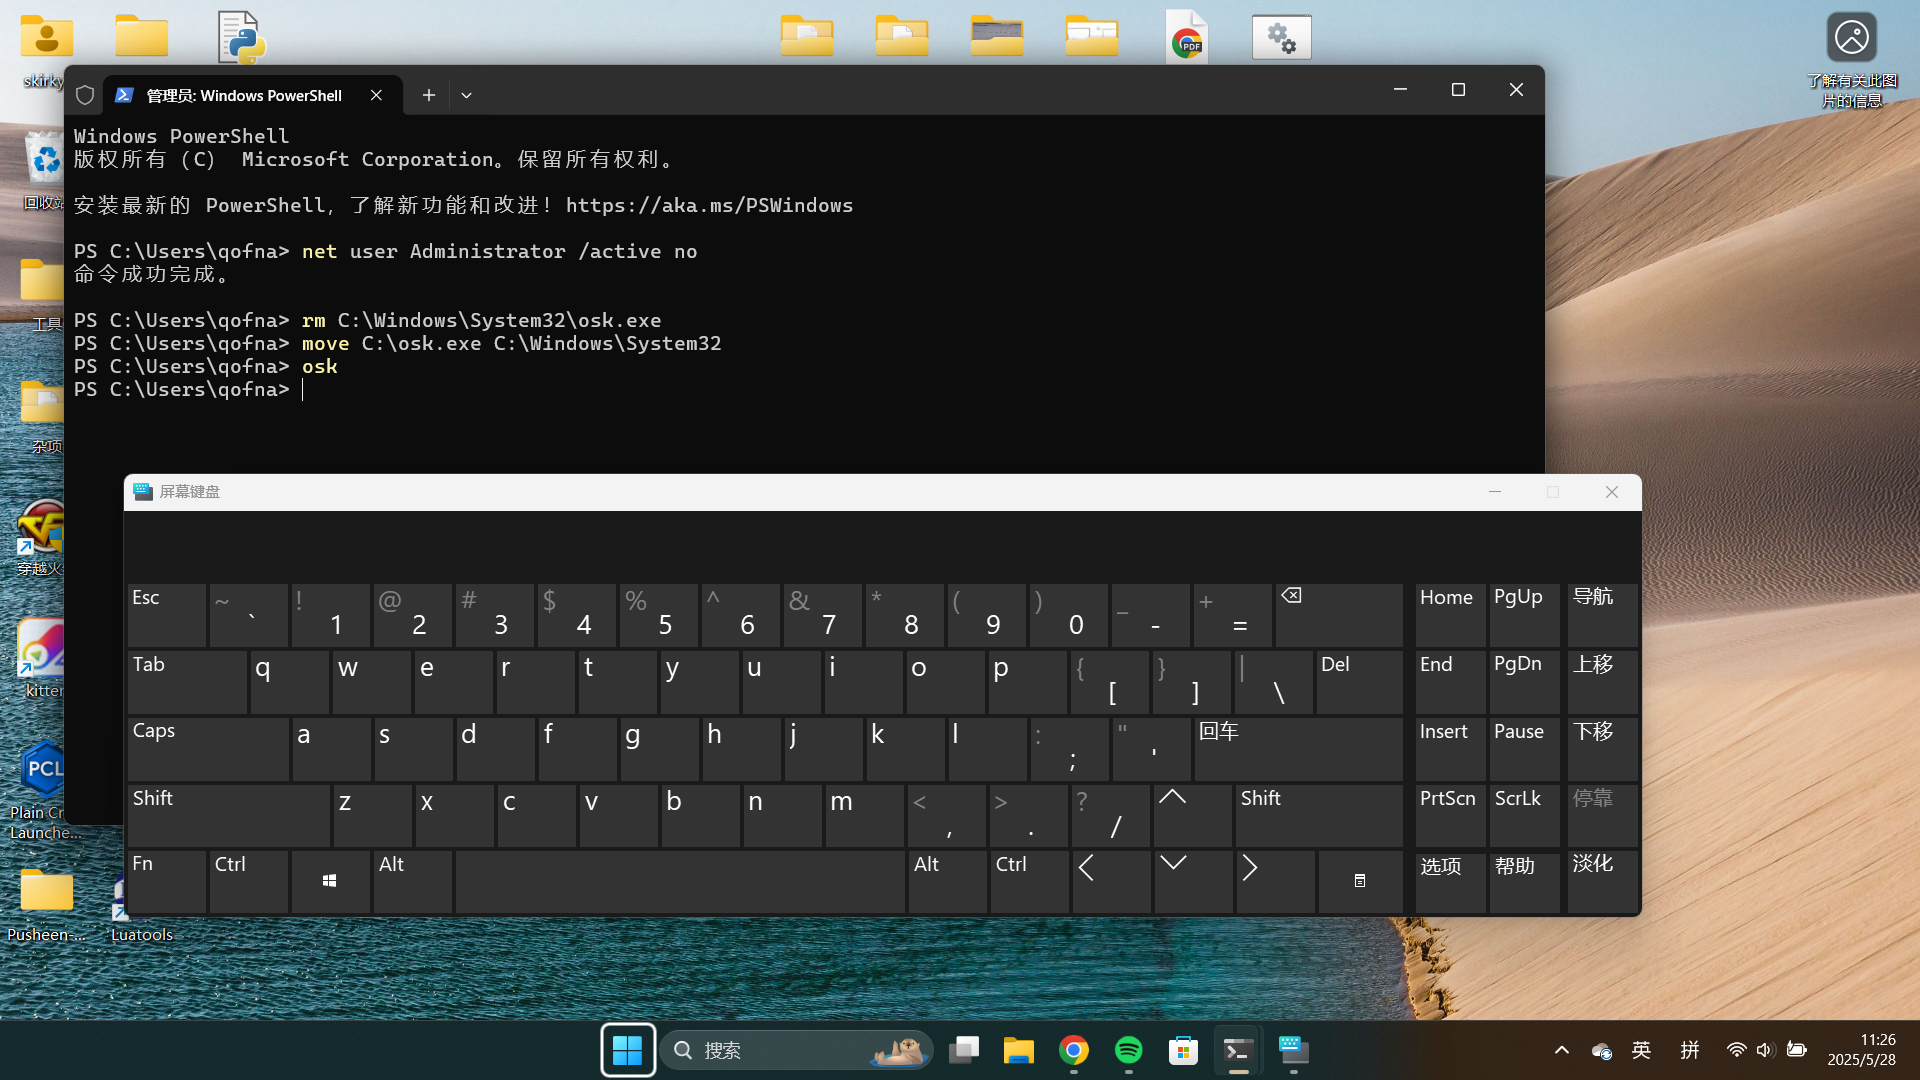Tap the left arrow key on the on-screen keyboard
1920x1080 pixels.
[x=1111, y=881]
